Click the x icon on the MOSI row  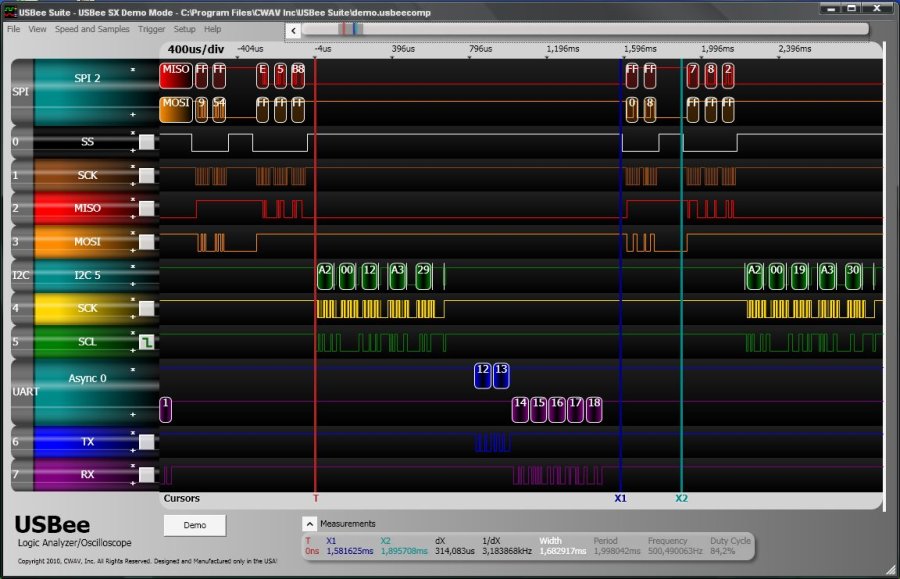point(133,233)
